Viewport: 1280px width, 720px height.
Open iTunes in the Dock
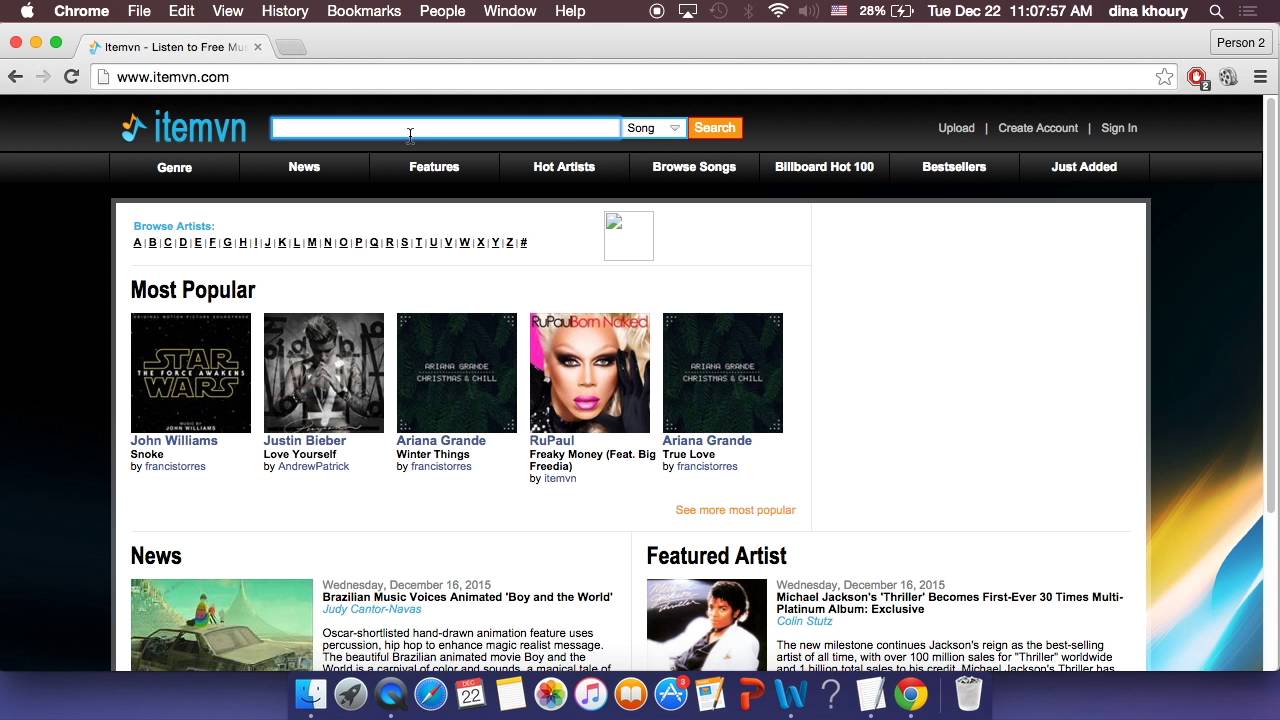click(x=591, y=693)
